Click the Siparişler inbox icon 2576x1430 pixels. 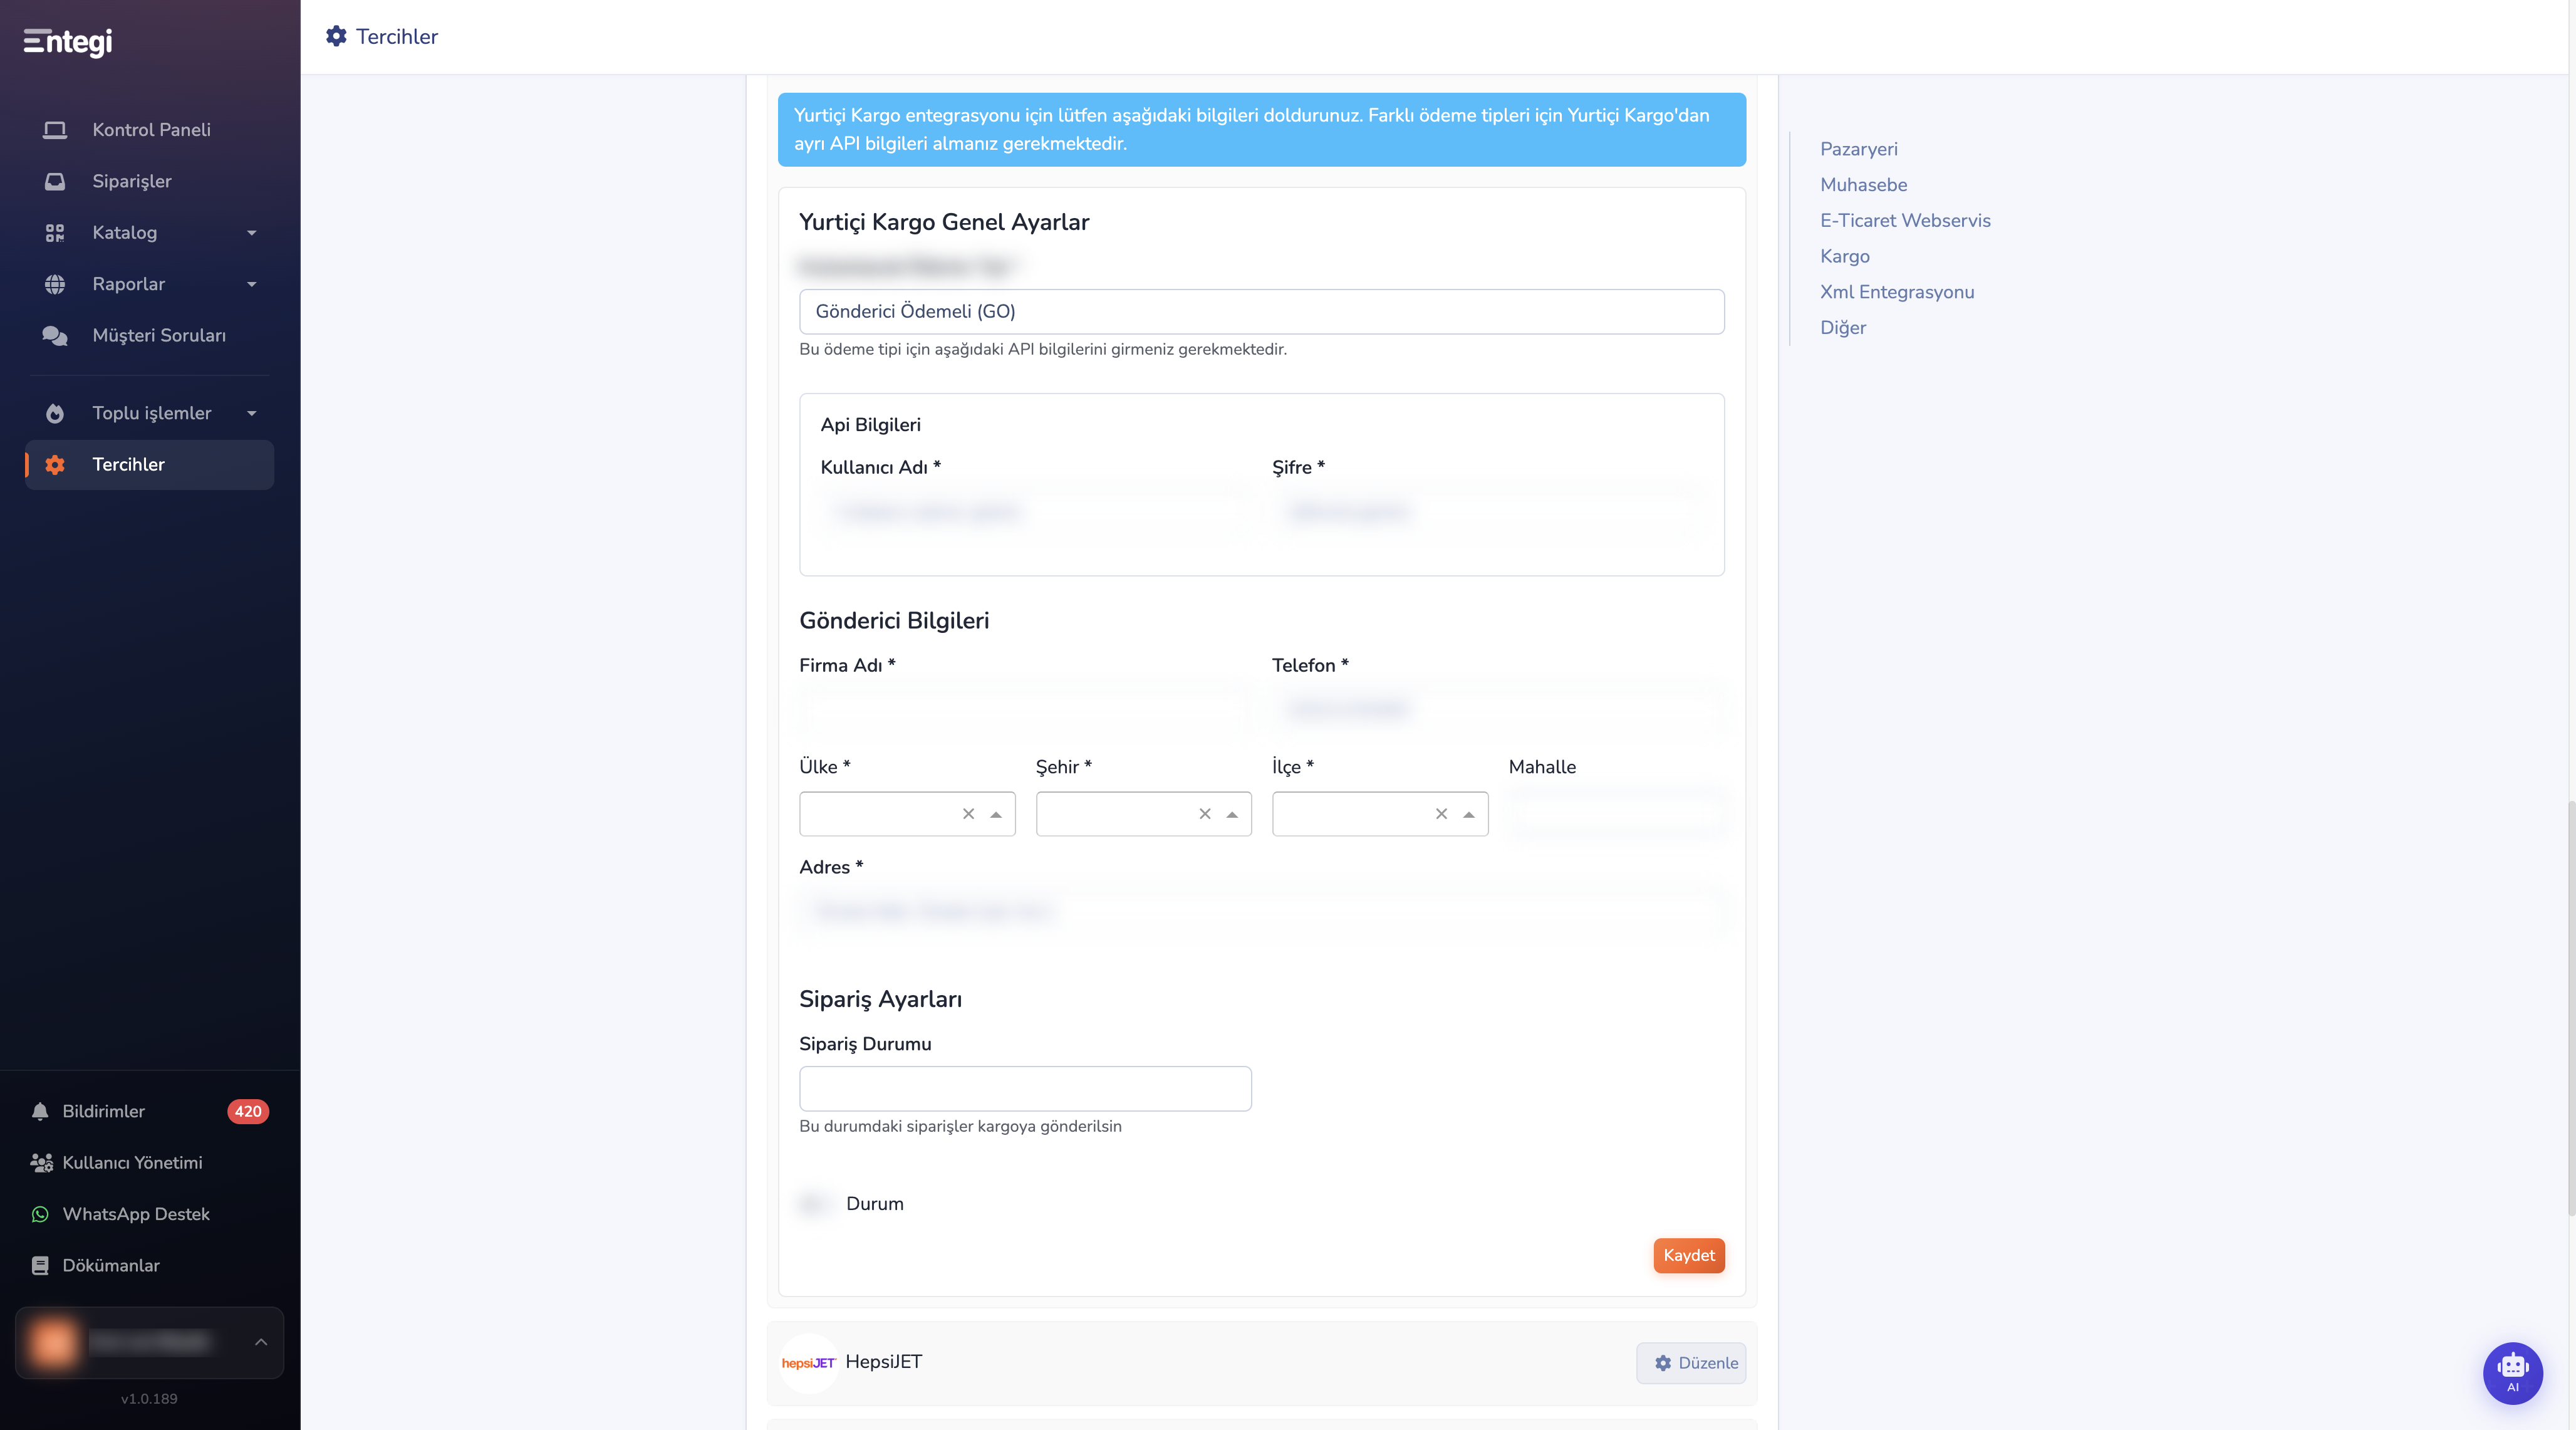[55, 181]
